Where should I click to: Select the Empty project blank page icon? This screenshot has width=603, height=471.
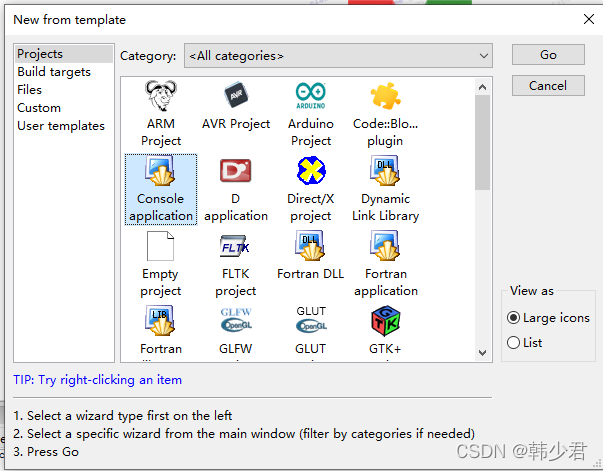160,246
